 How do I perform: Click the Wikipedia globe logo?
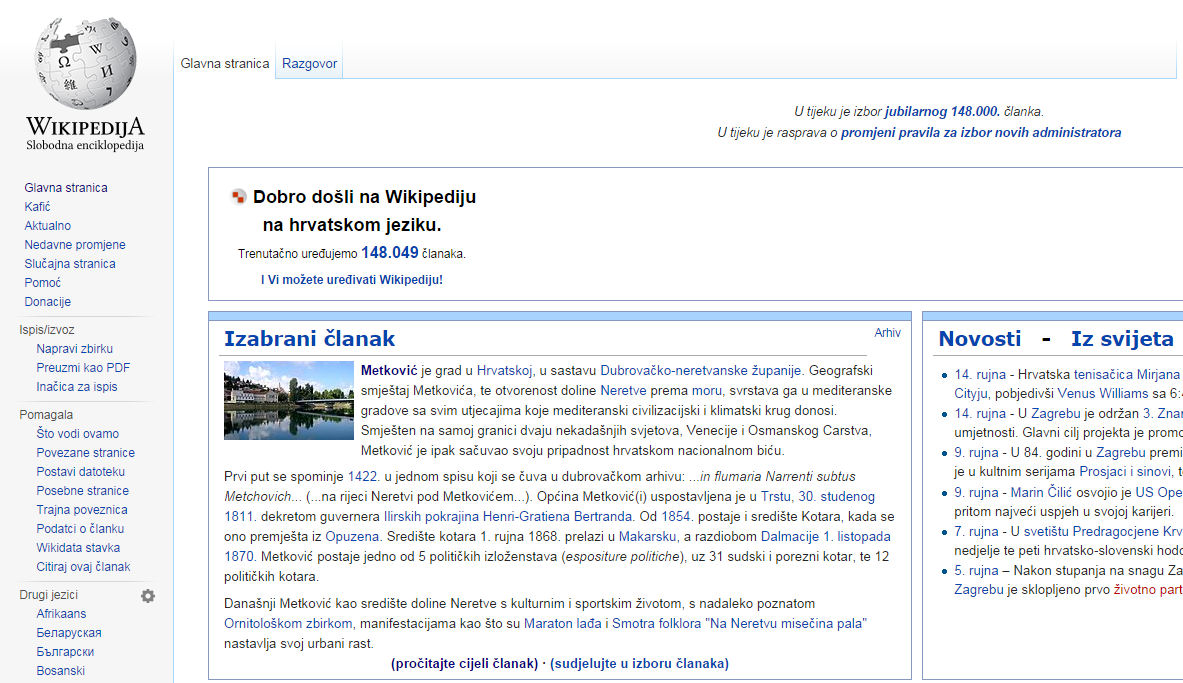point(85,66)
